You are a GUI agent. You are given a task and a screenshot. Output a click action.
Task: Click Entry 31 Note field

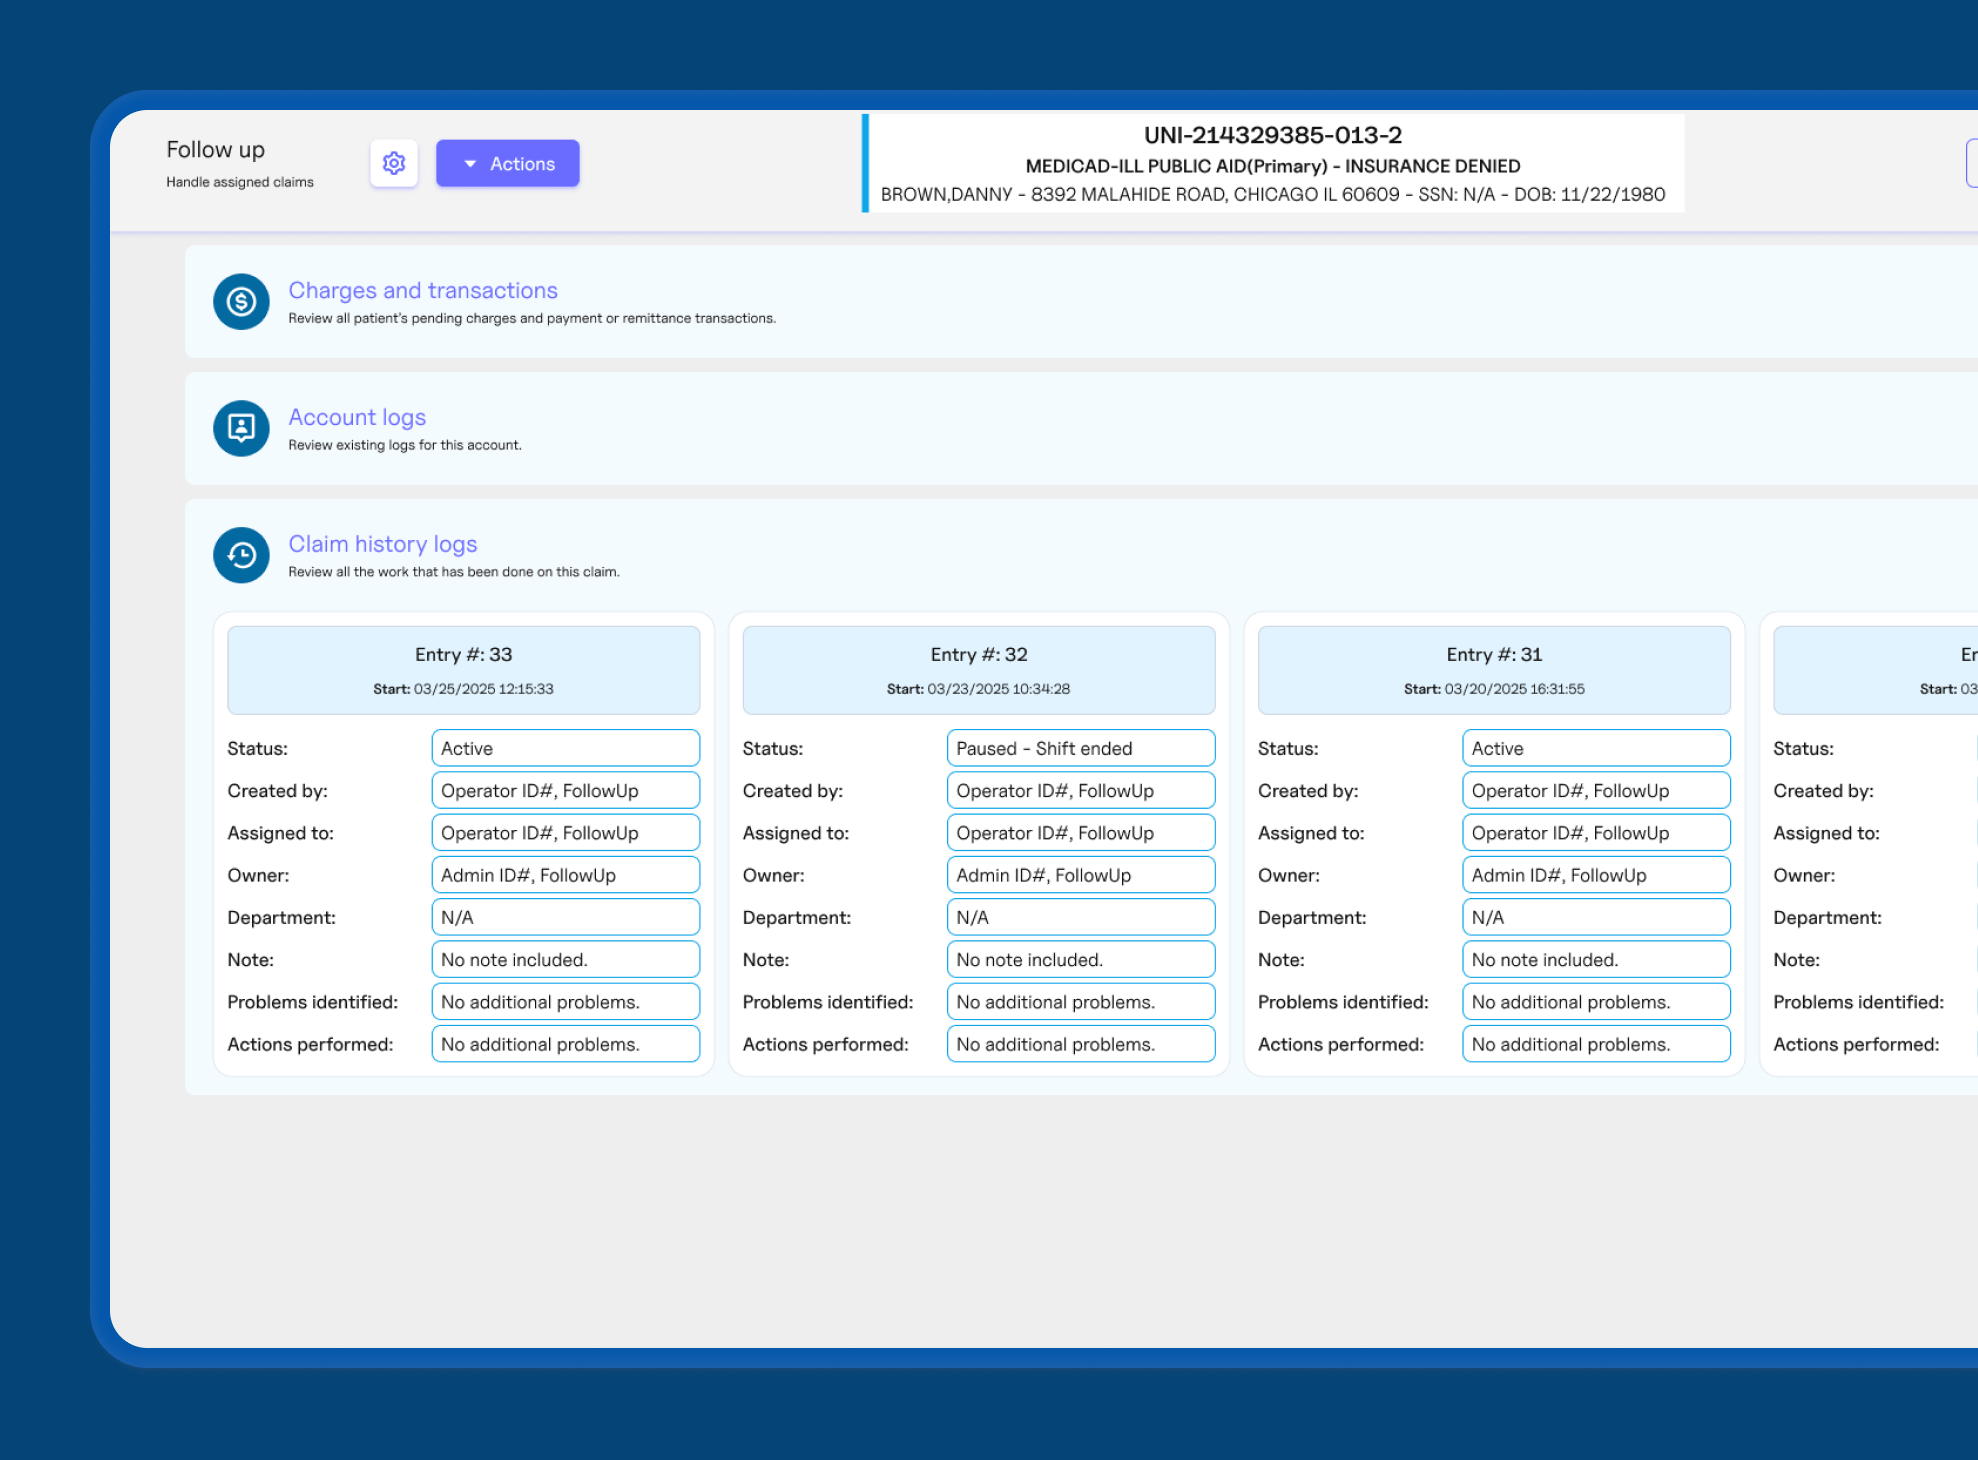click(1595, 960)
